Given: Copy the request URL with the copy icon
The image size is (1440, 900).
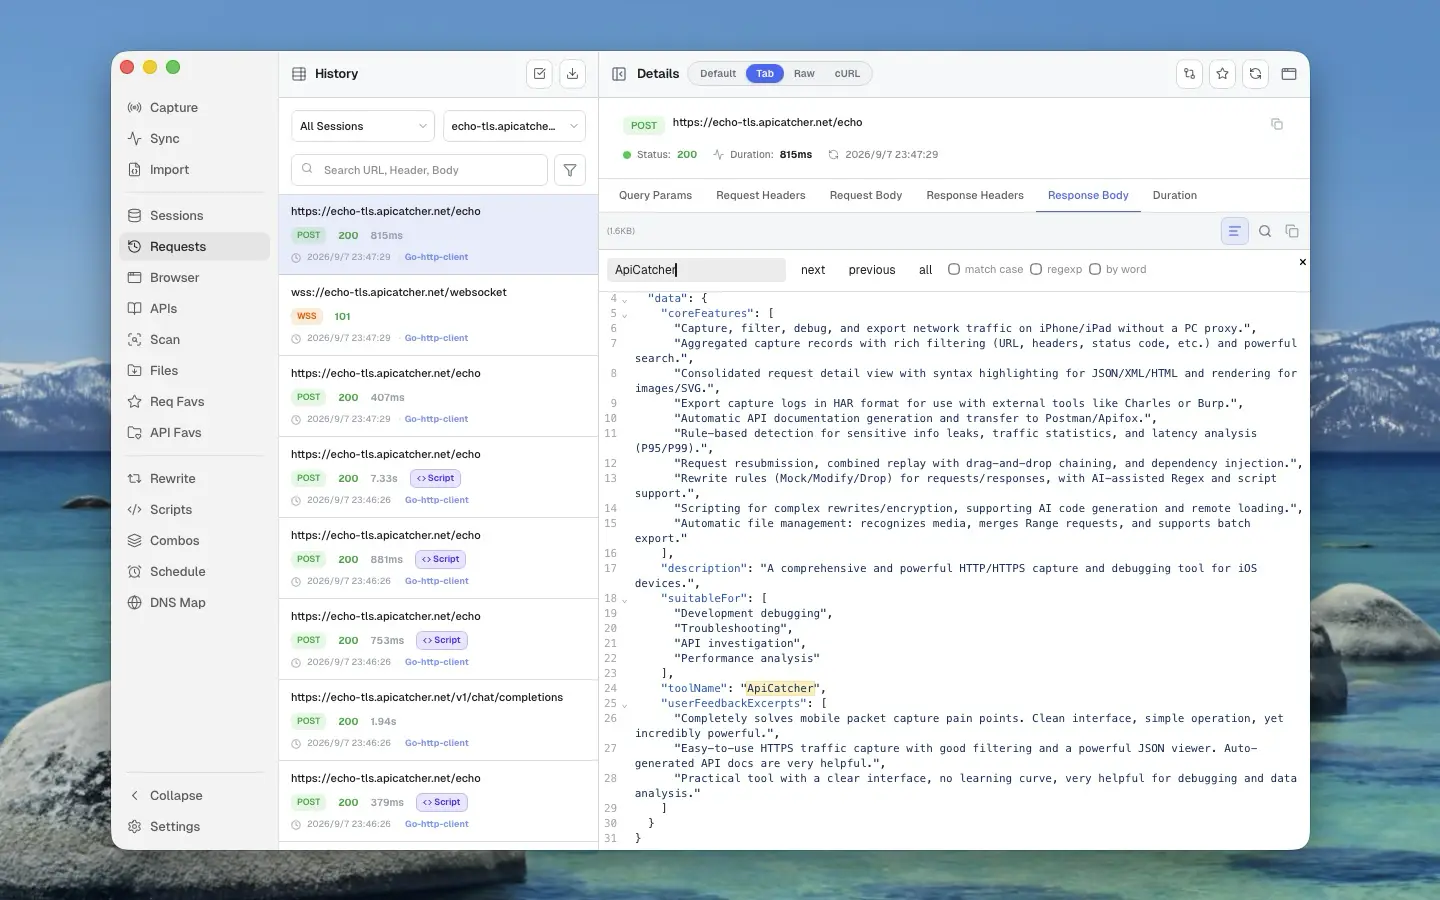Looking at the screenshot, I should point(1277,124).
